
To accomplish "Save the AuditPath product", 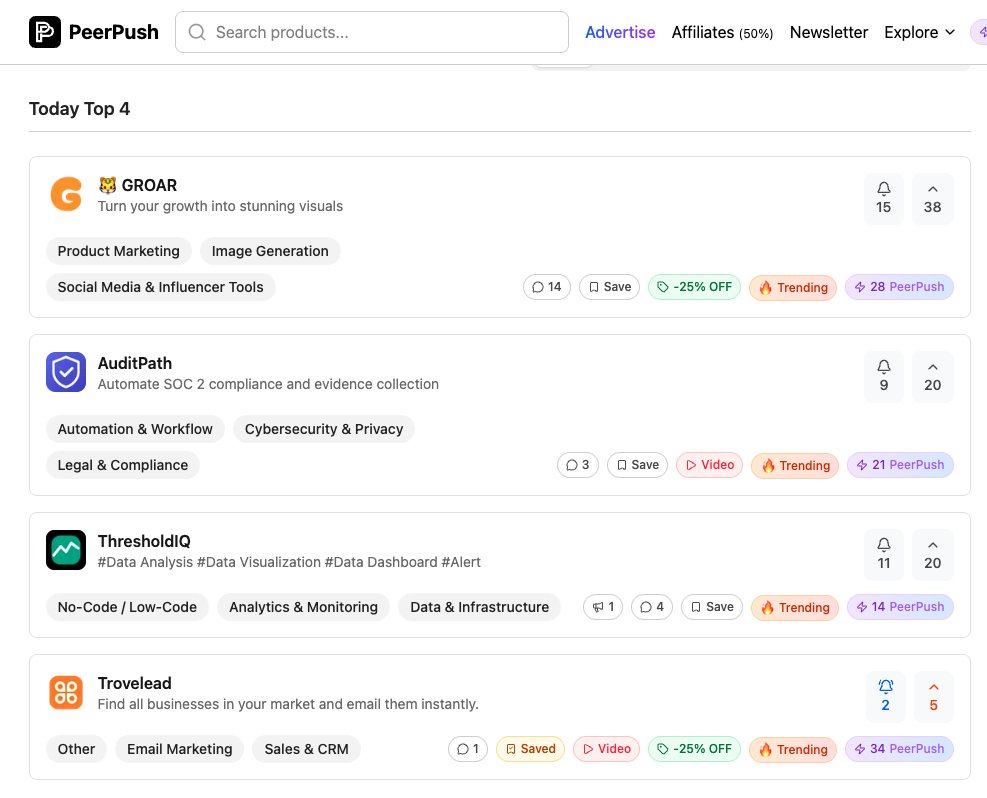I will [637, 465].
